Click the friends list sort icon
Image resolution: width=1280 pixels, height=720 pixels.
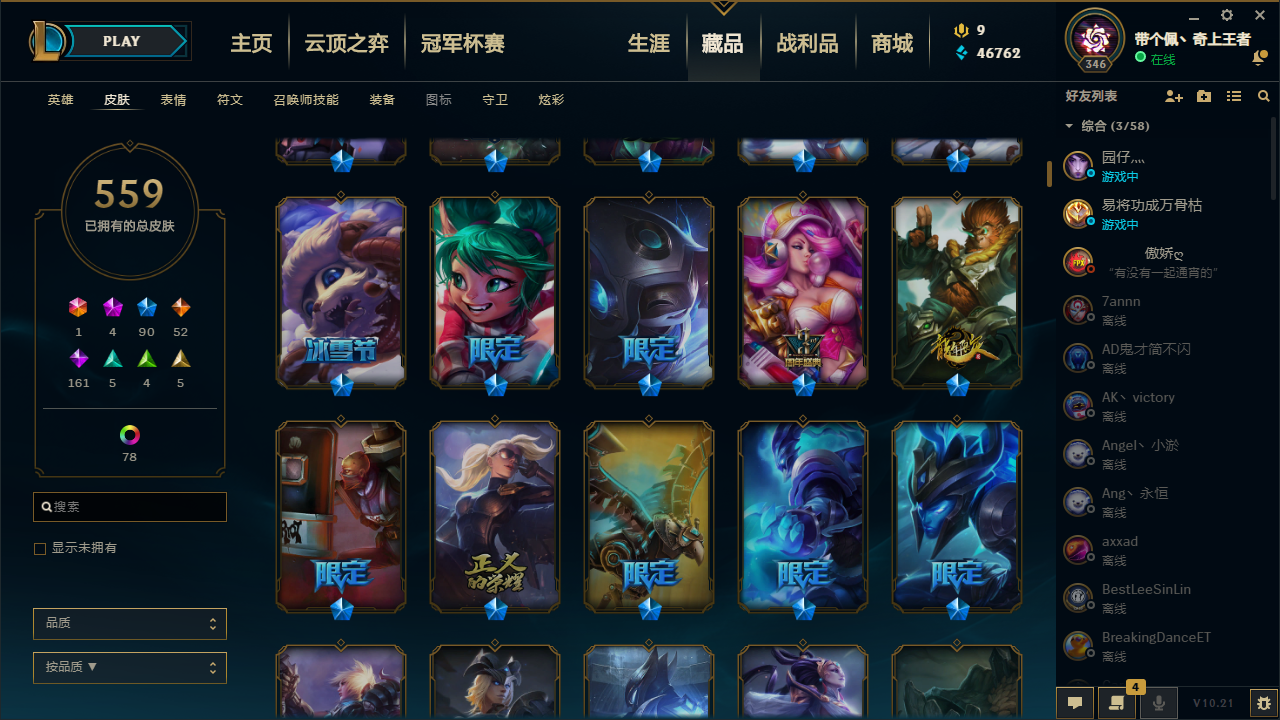point(1234,96)
